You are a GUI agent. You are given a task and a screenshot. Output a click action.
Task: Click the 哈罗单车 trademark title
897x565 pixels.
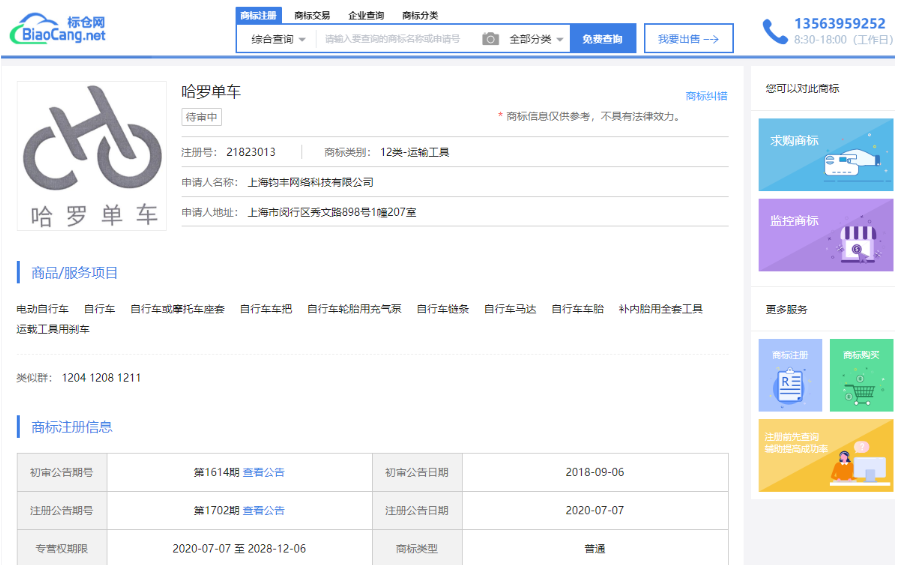(211, 91)
